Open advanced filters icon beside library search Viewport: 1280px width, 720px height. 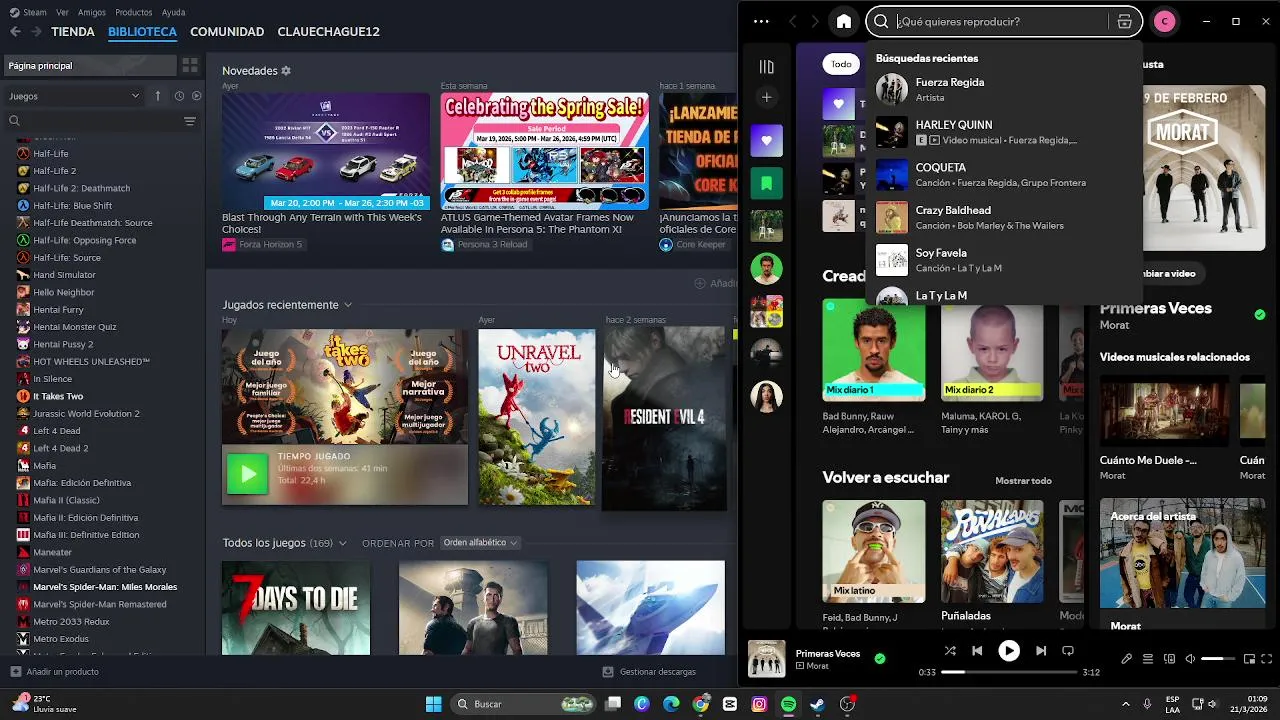coord(189,121)
